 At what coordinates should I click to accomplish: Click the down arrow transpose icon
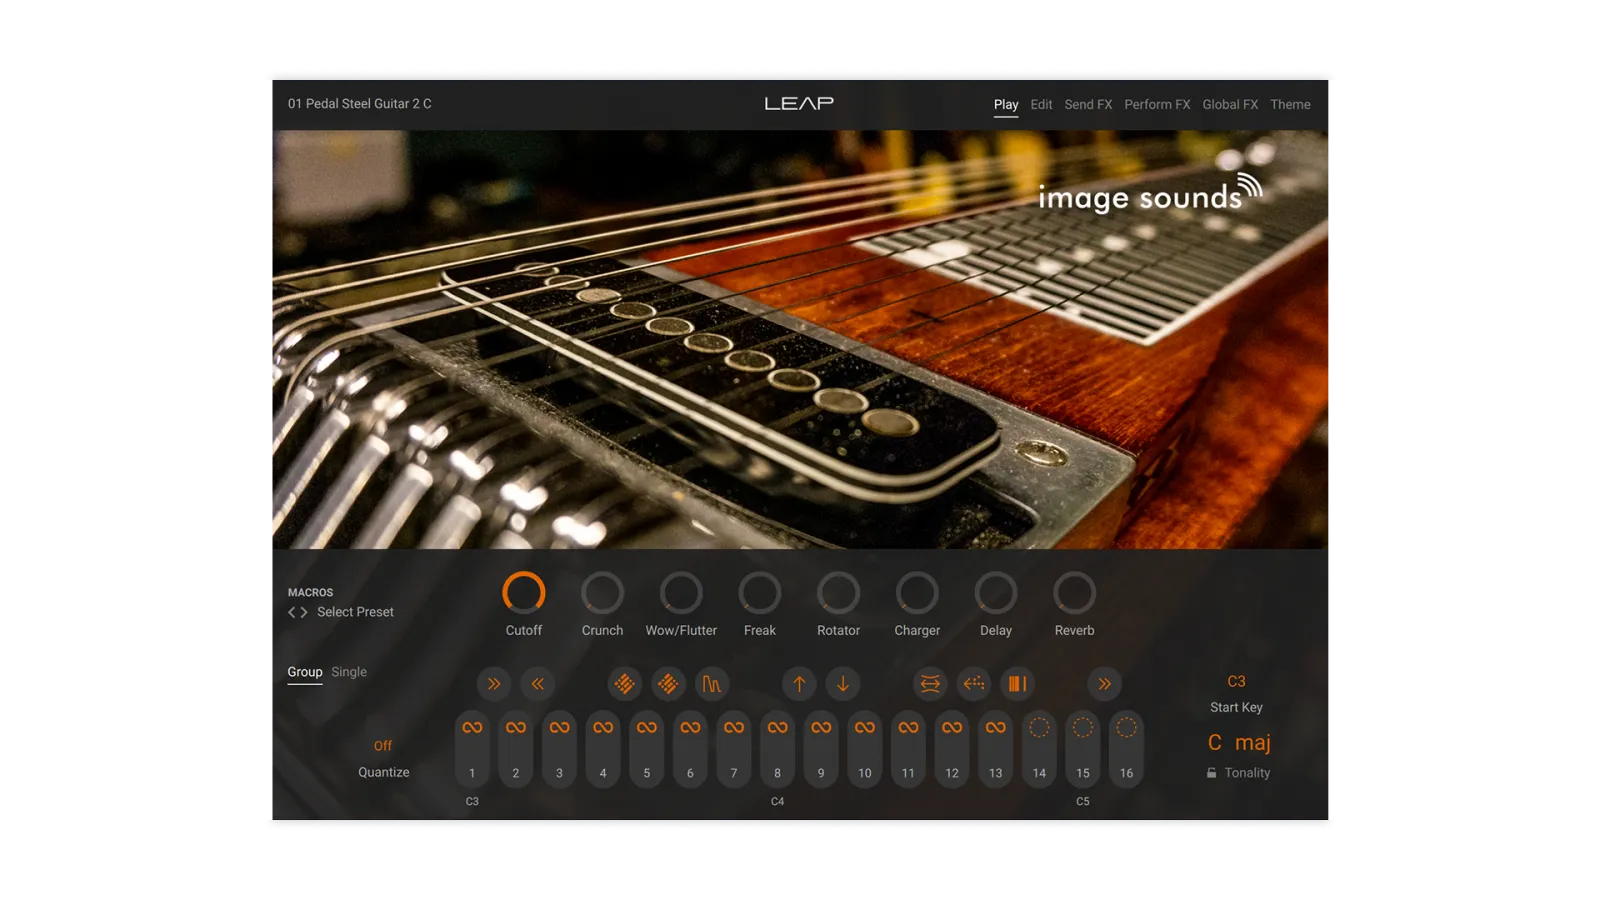(843, 684)
